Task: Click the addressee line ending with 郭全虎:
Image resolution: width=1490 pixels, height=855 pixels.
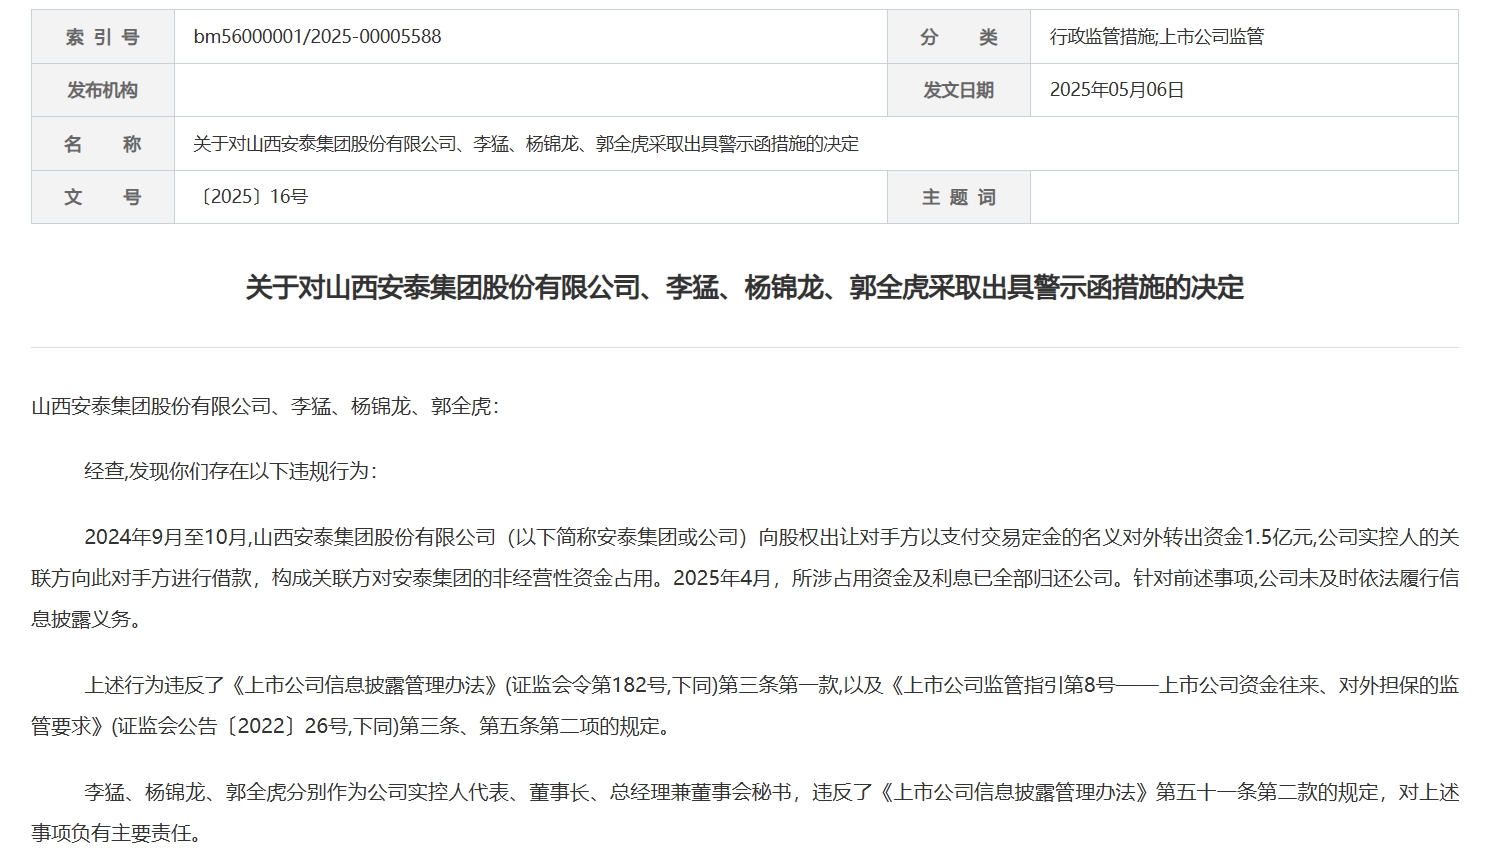Action: (x=264, y=407)
